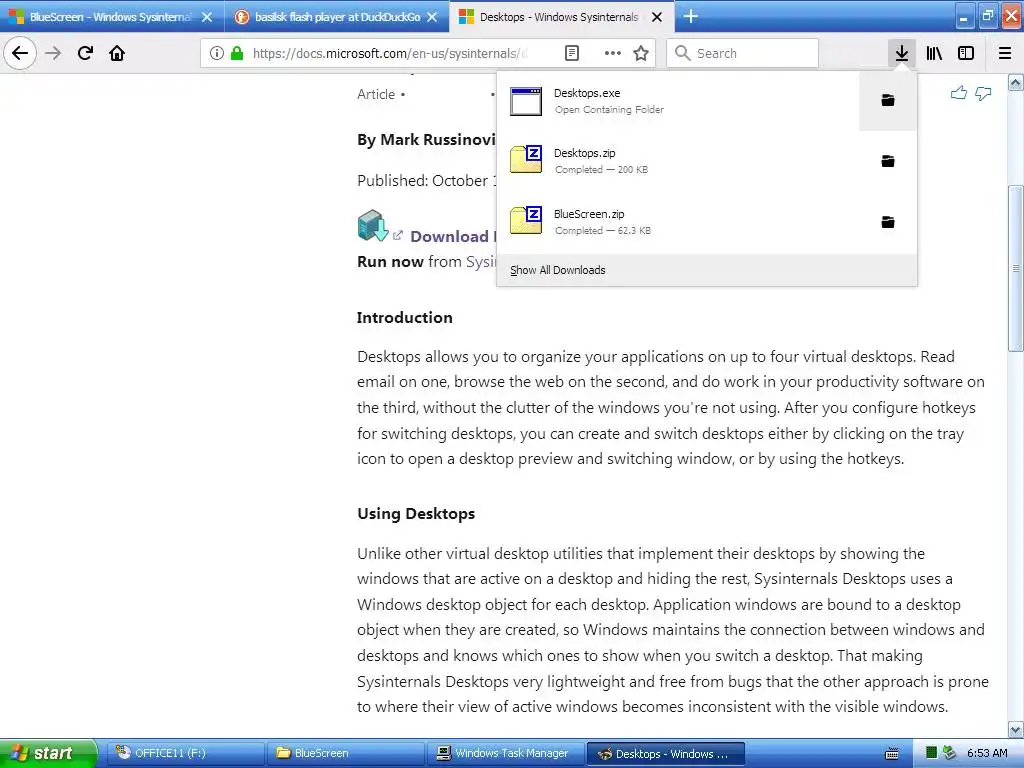This screenshot has width=1024, height=768.
Task: Switch to Windows Task Manager on taskbar
Action: click(504, 753)
